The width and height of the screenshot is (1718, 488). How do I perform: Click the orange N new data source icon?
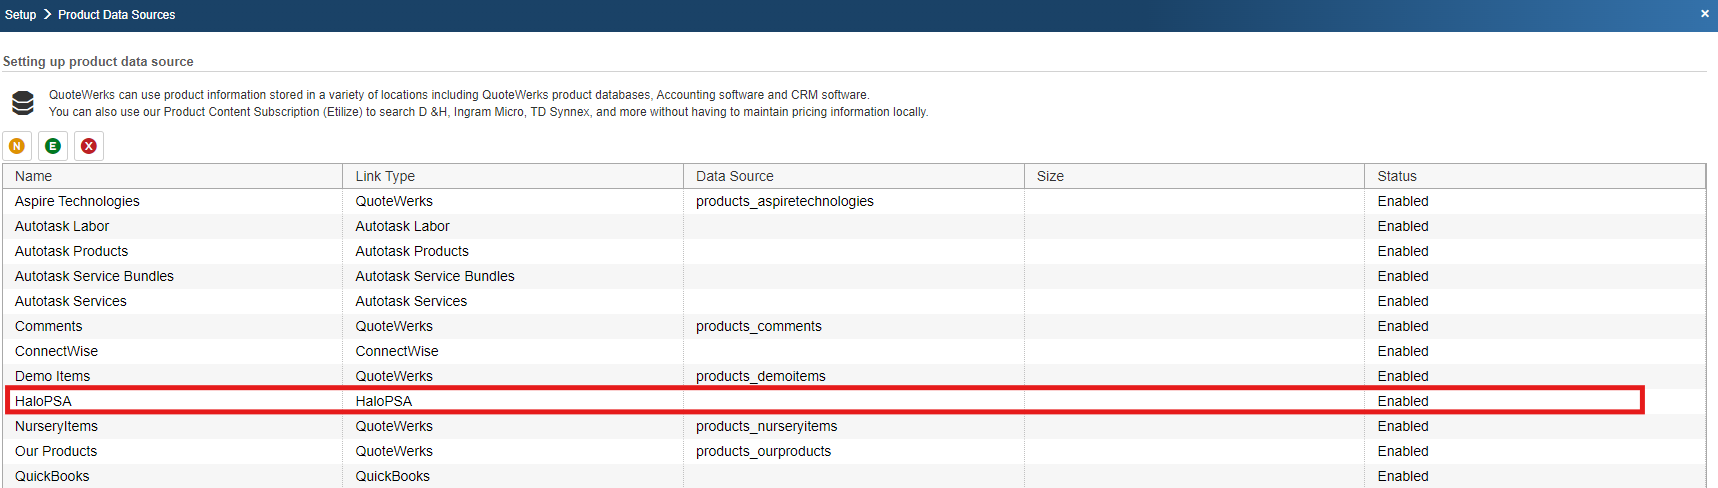[17, 146]
